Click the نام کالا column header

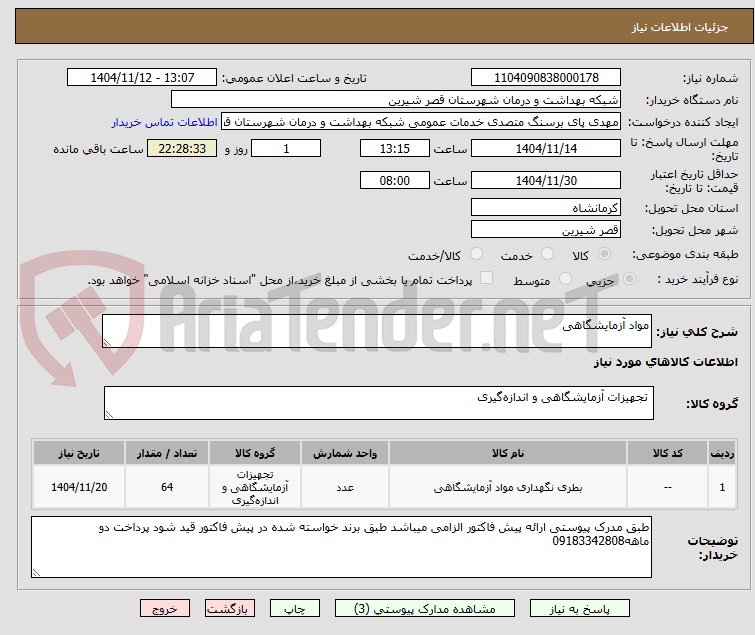tap(508, 453)
